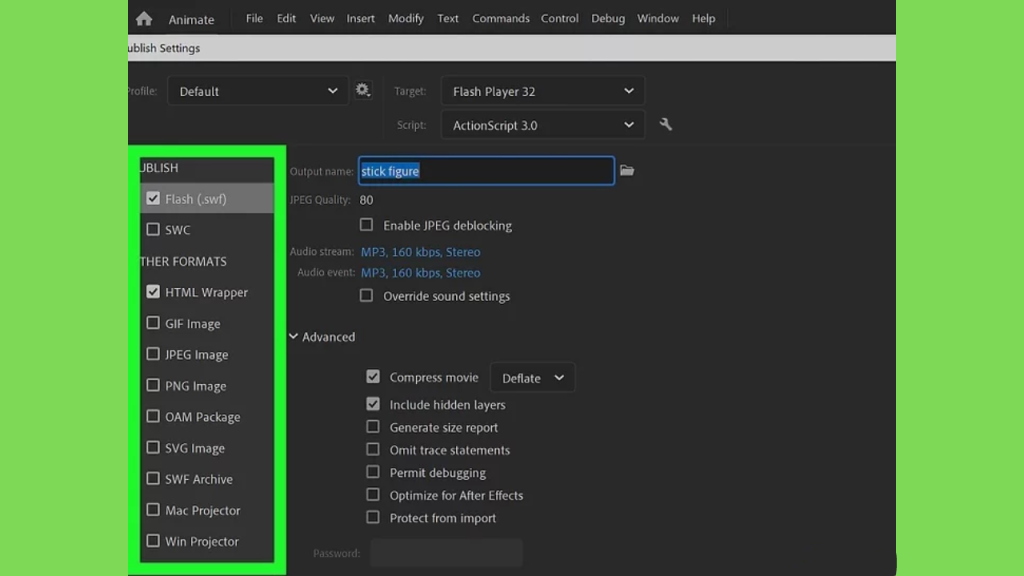Enable Mac Projector format
This screenshot has height=576, width=1024.
153,509
